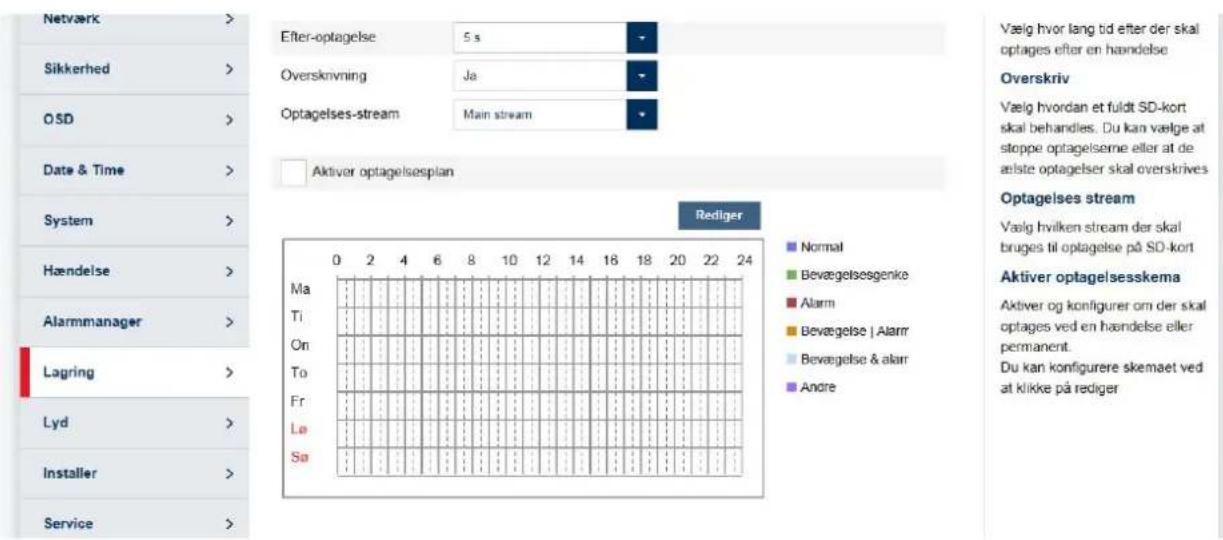Click the Normal legend color square

tap(790, 246)
